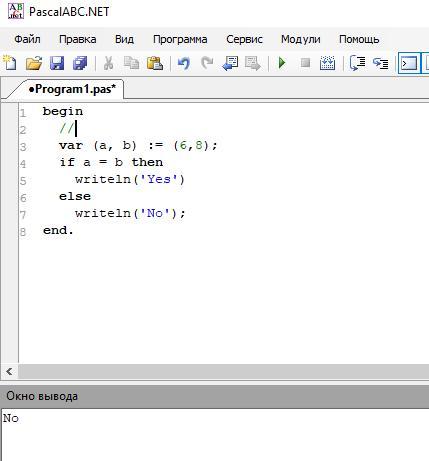Click the Step Over debug icon
The height and width of the screenshot is (461, 429).
click(x=357, y=63)
